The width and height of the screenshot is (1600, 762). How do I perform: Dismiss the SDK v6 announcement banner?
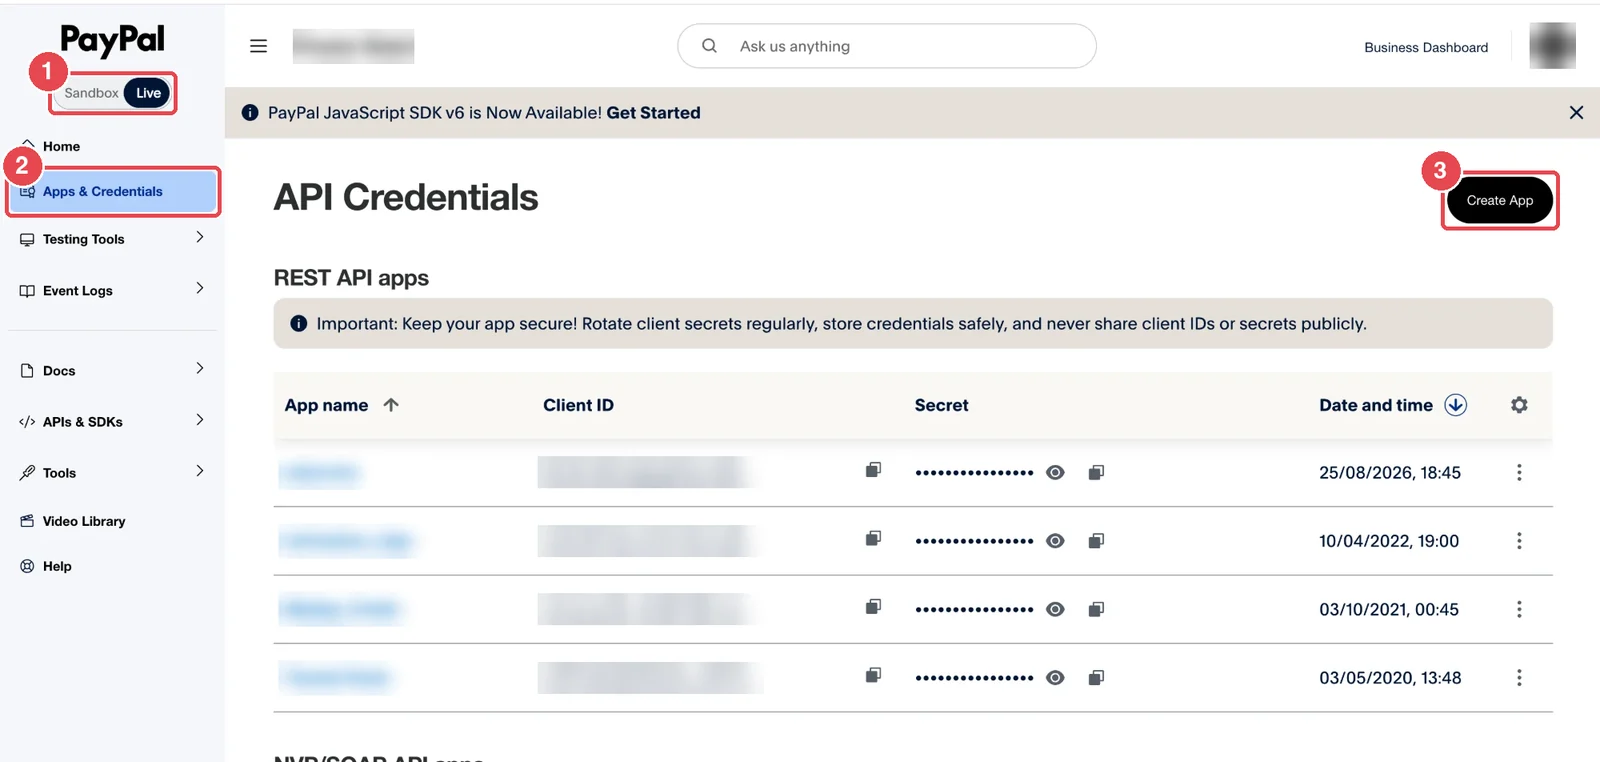(1576, 113)
